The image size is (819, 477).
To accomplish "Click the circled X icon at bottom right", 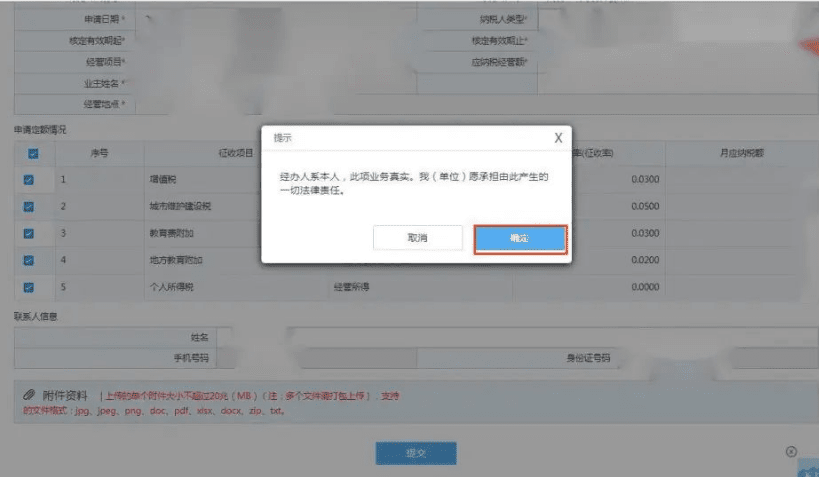I will (x=791, y=451).
